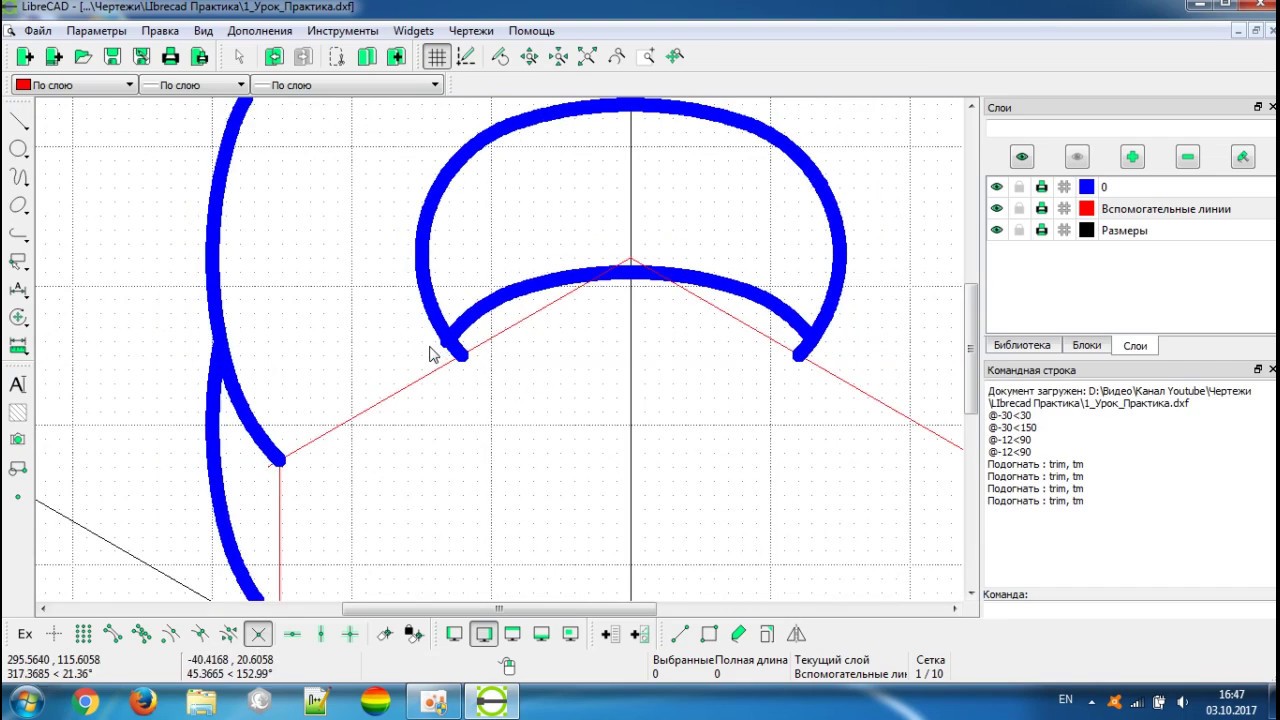This screenshot has height=720, width=1280.
Task: Switch to the Блоки tab
Action: pyautogui.click(x=1087, y=345)
